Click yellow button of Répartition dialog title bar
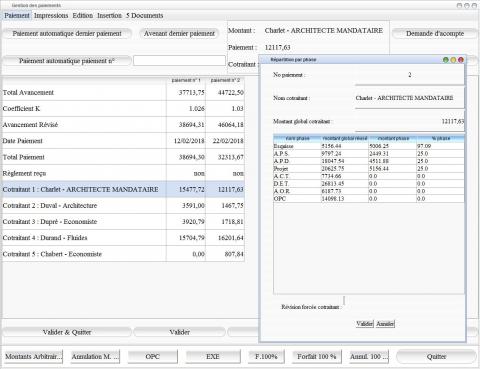 click(x=453, y=60)
